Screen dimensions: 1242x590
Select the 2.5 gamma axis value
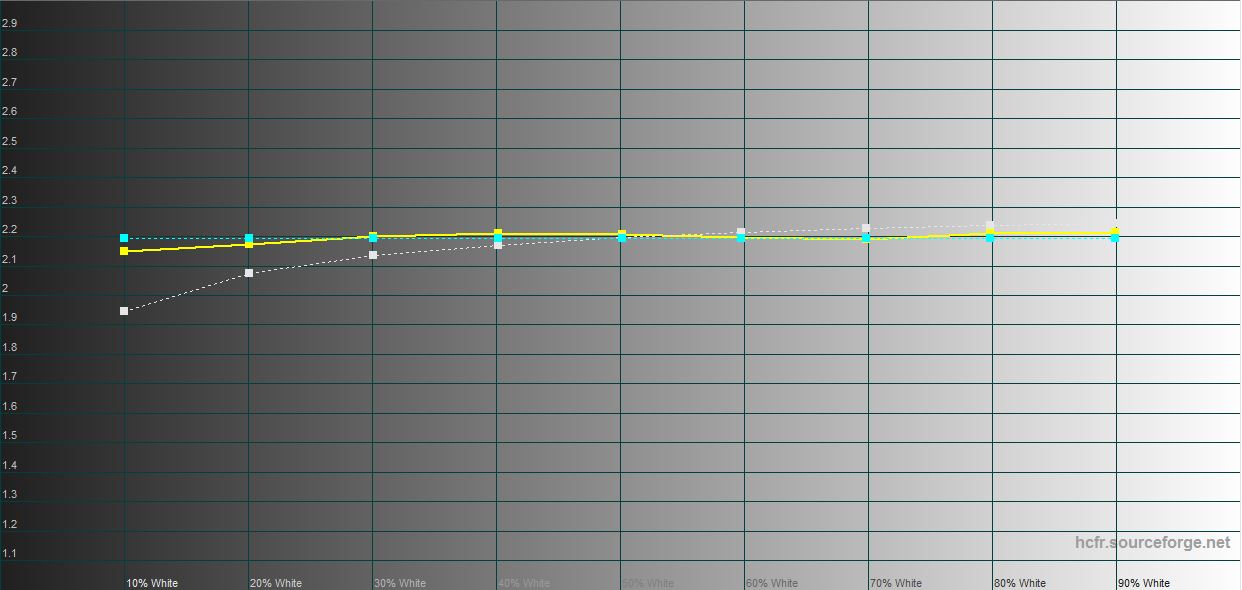[9, 141]
